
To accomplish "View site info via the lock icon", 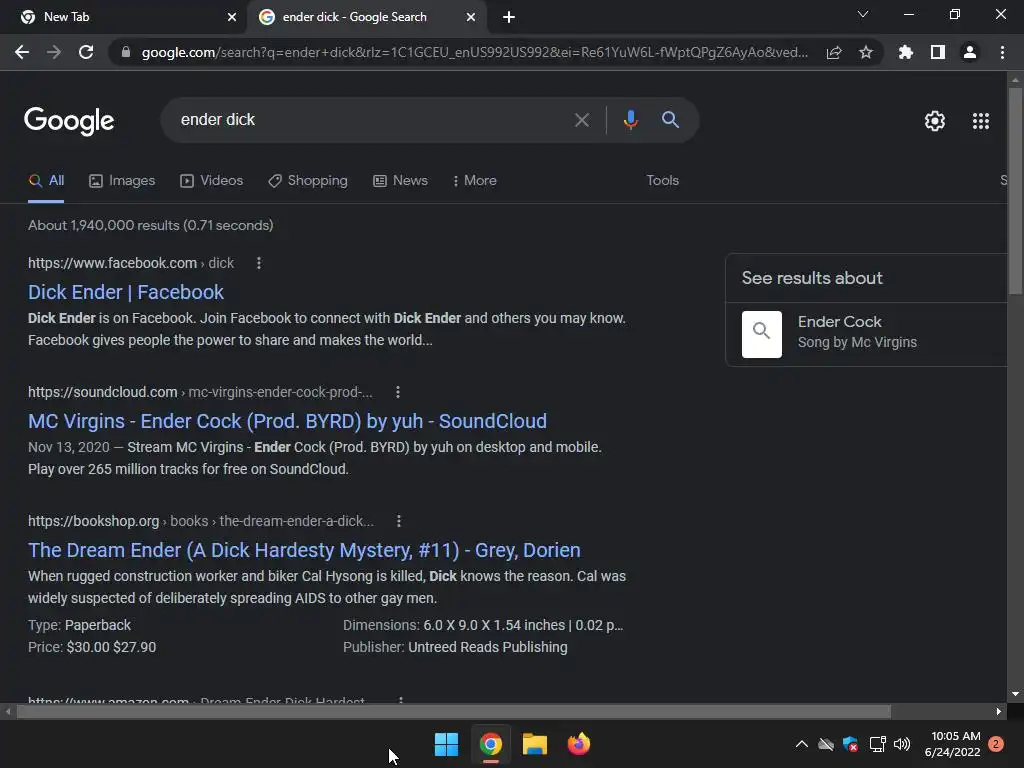I will (126, 52).
